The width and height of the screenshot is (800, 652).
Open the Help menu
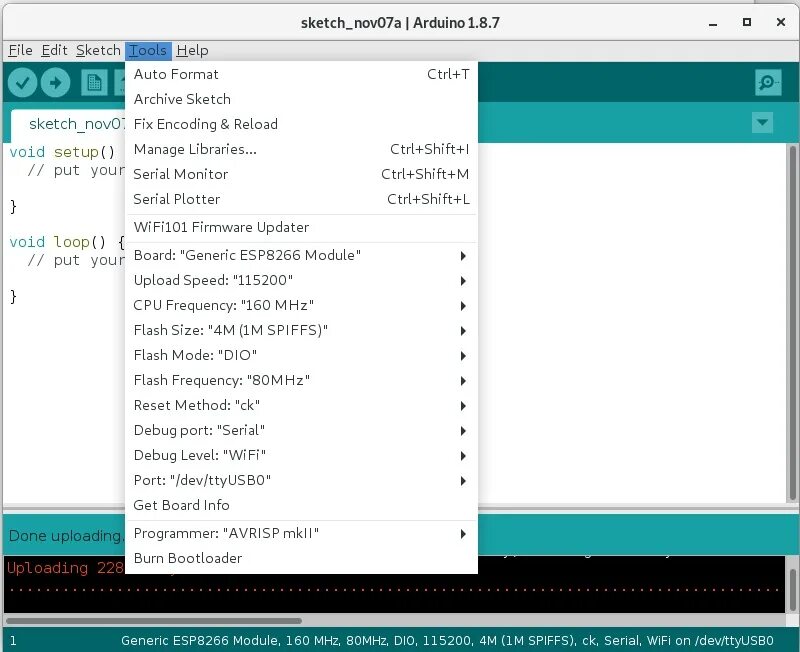192,51
